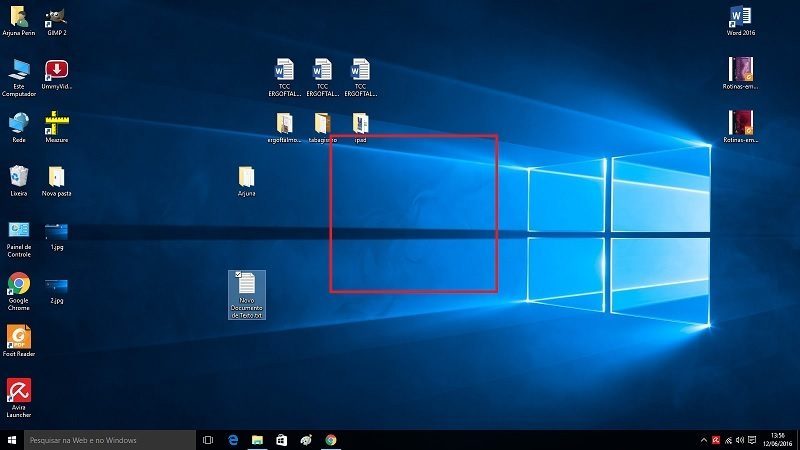Open the Avira tray icon

716,440
